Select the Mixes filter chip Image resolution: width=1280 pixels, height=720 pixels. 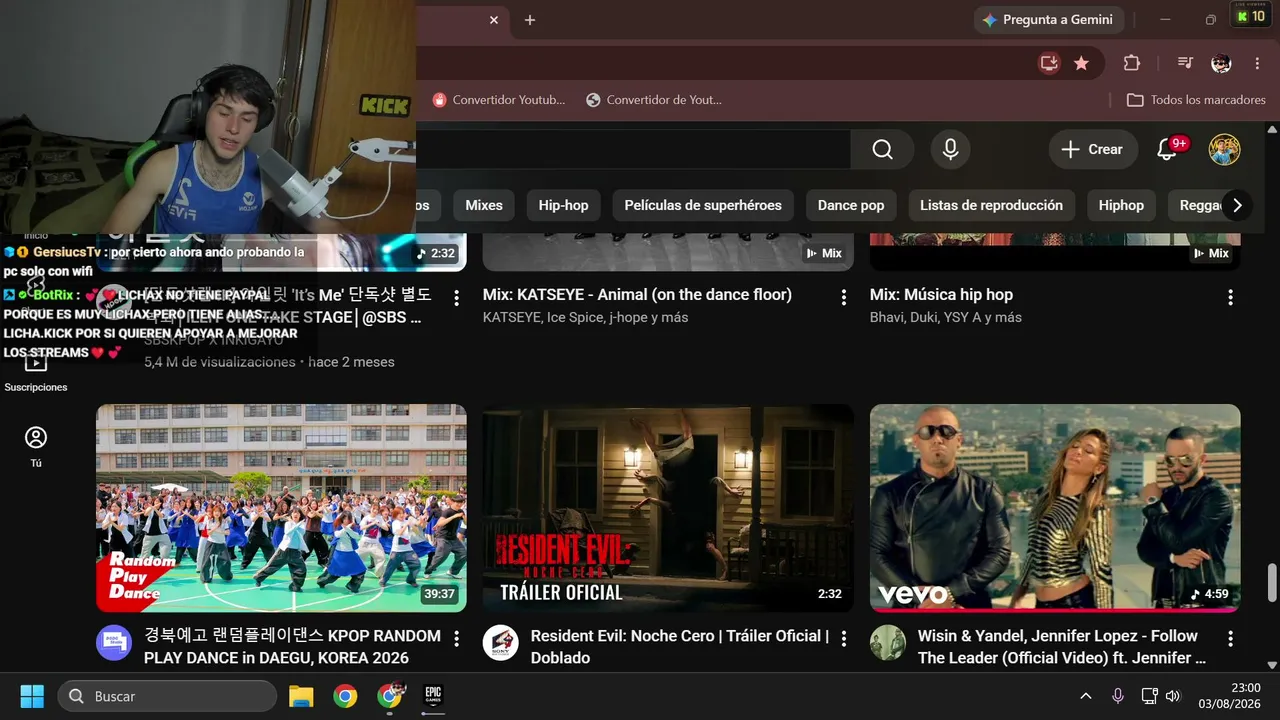click(484, 205)
